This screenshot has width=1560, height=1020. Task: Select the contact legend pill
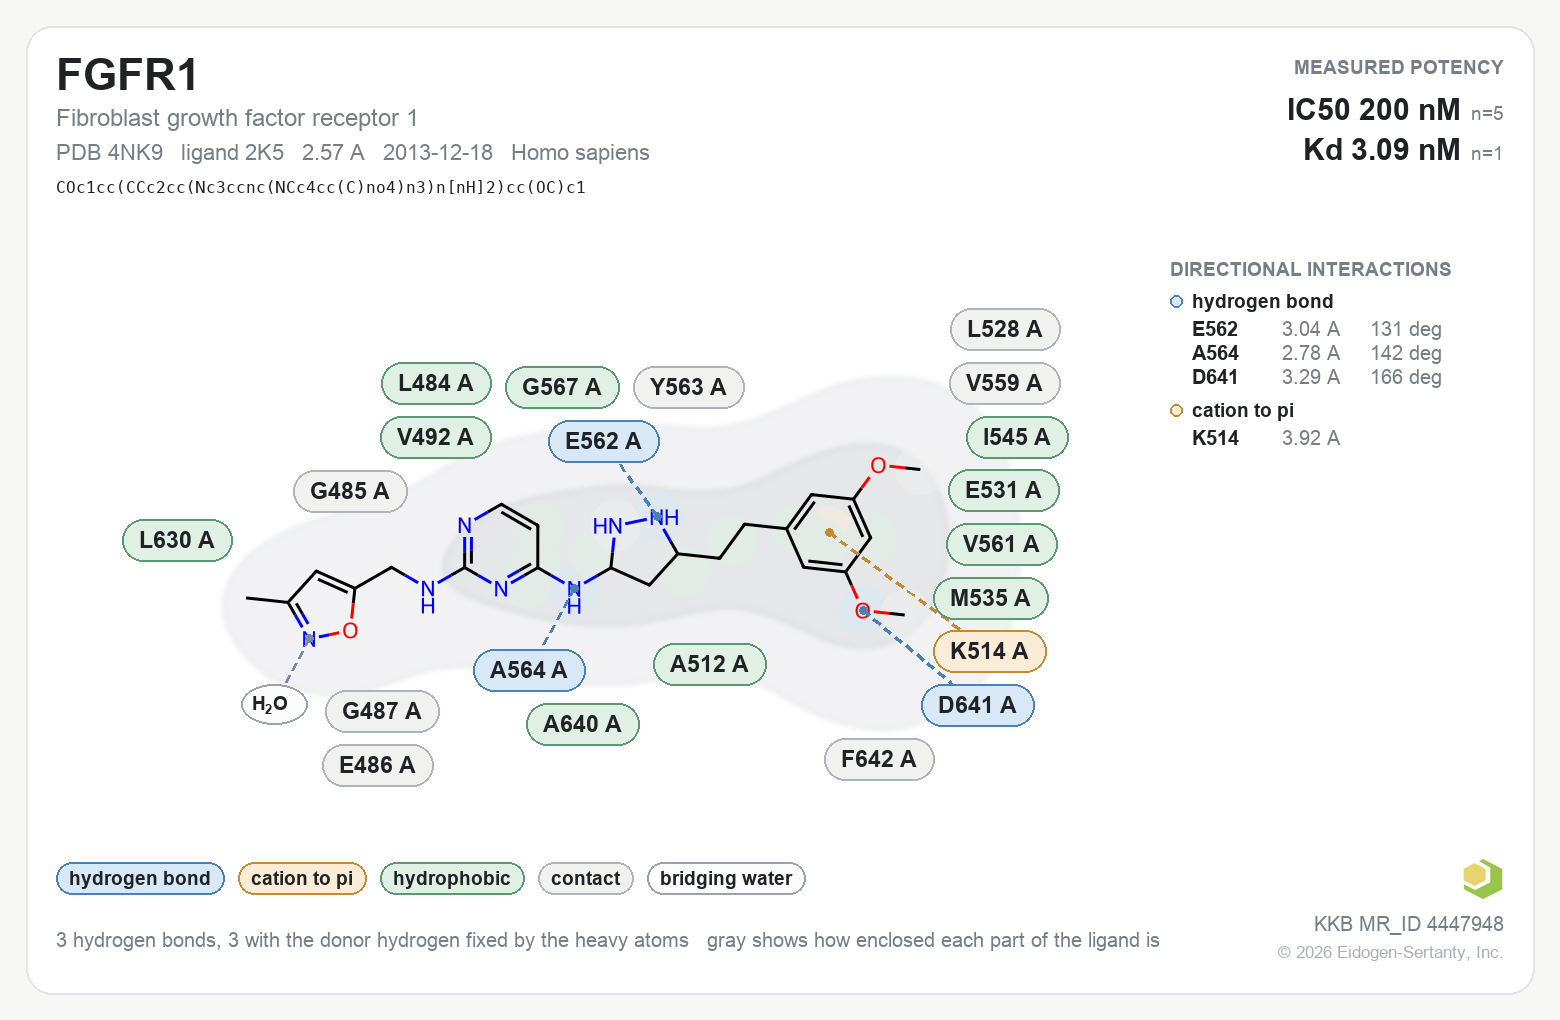pos(586,879)
